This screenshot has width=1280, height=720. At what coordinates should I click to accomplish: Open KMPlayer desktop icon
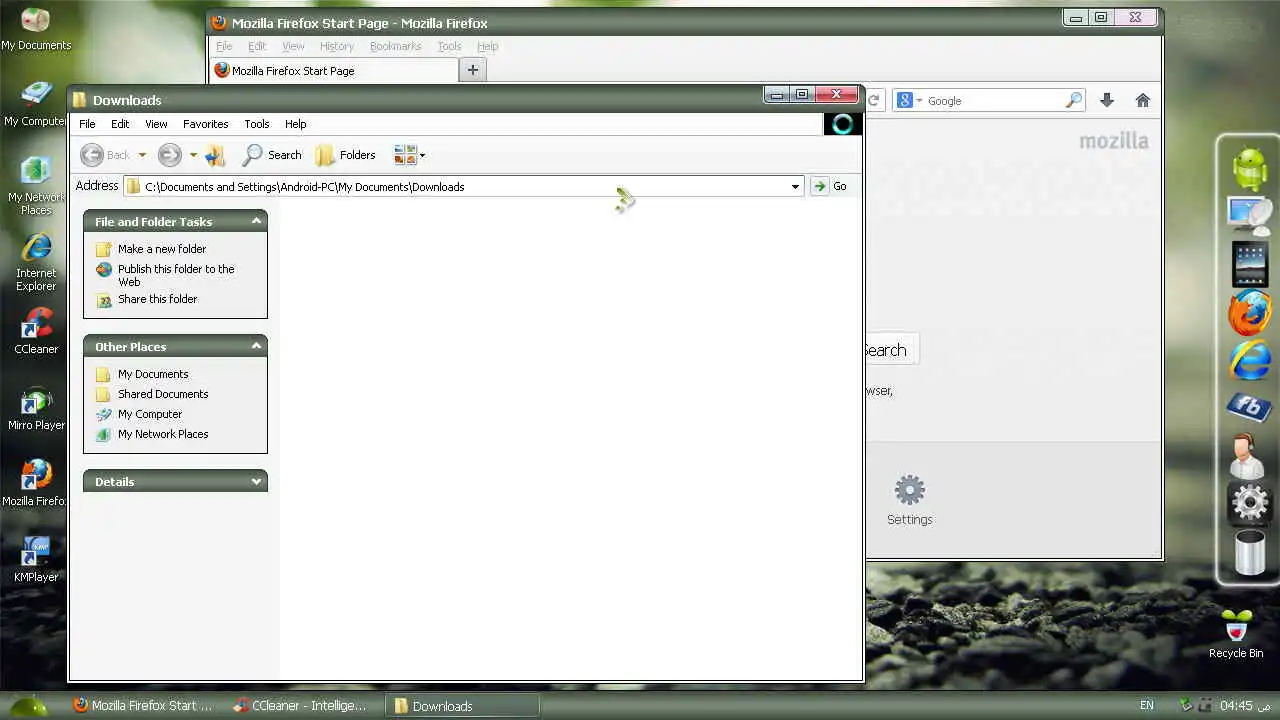(x=36, y=560)
